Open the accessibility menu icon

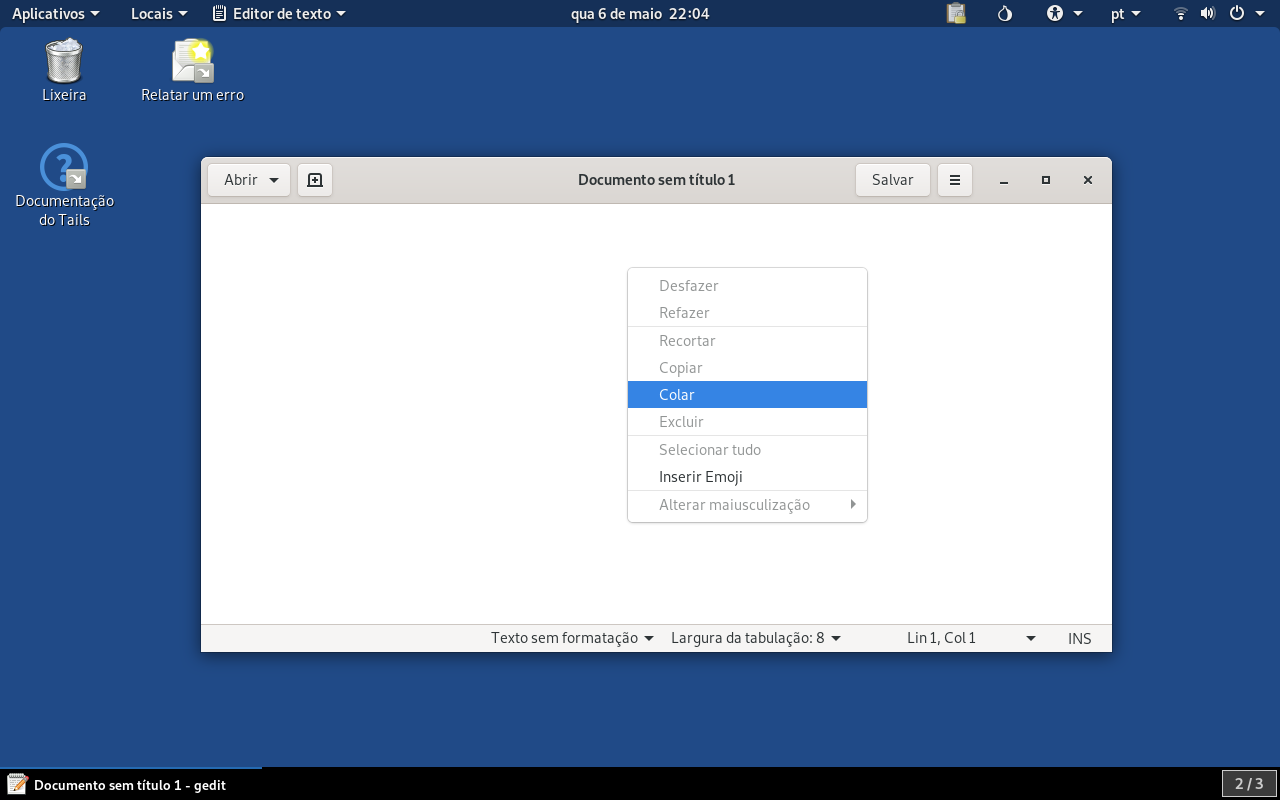1055,14
